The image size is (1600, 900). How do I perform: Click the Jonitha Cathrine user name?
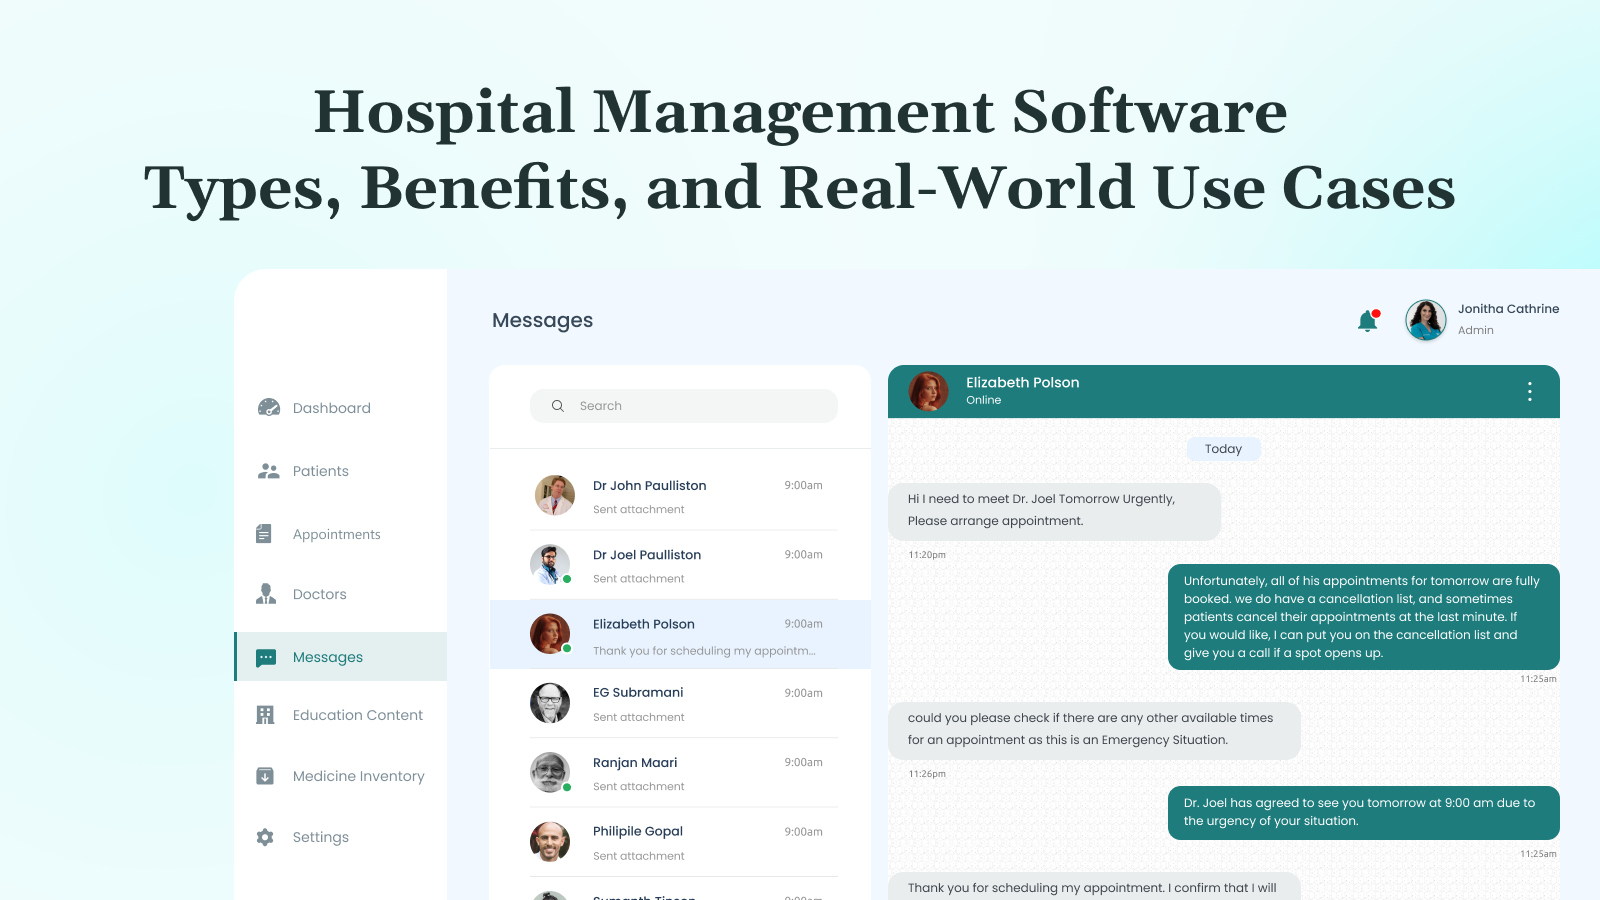pyautogui.click(x=1508, y=309)
